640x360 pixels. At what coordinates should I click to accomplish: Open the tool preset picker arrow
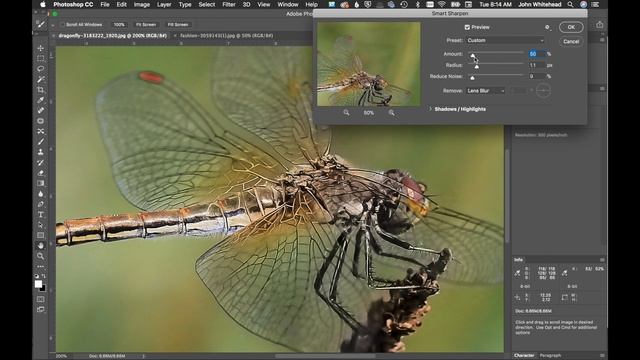[53, 25]
